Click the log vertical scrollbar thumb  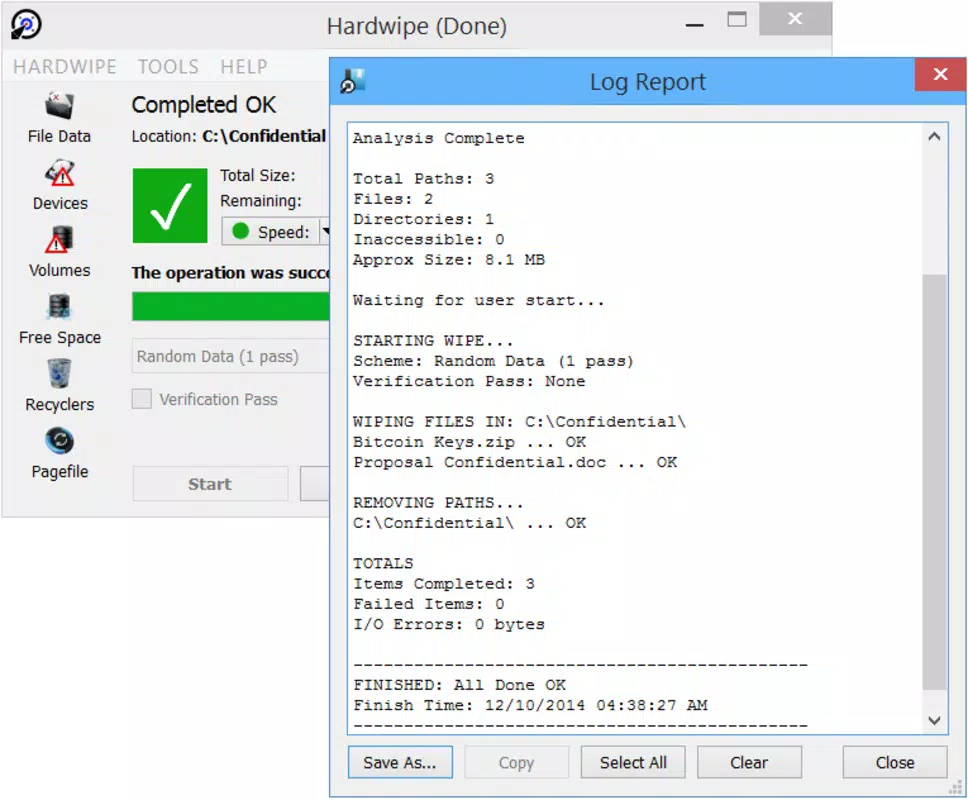[x=935, y=481]
